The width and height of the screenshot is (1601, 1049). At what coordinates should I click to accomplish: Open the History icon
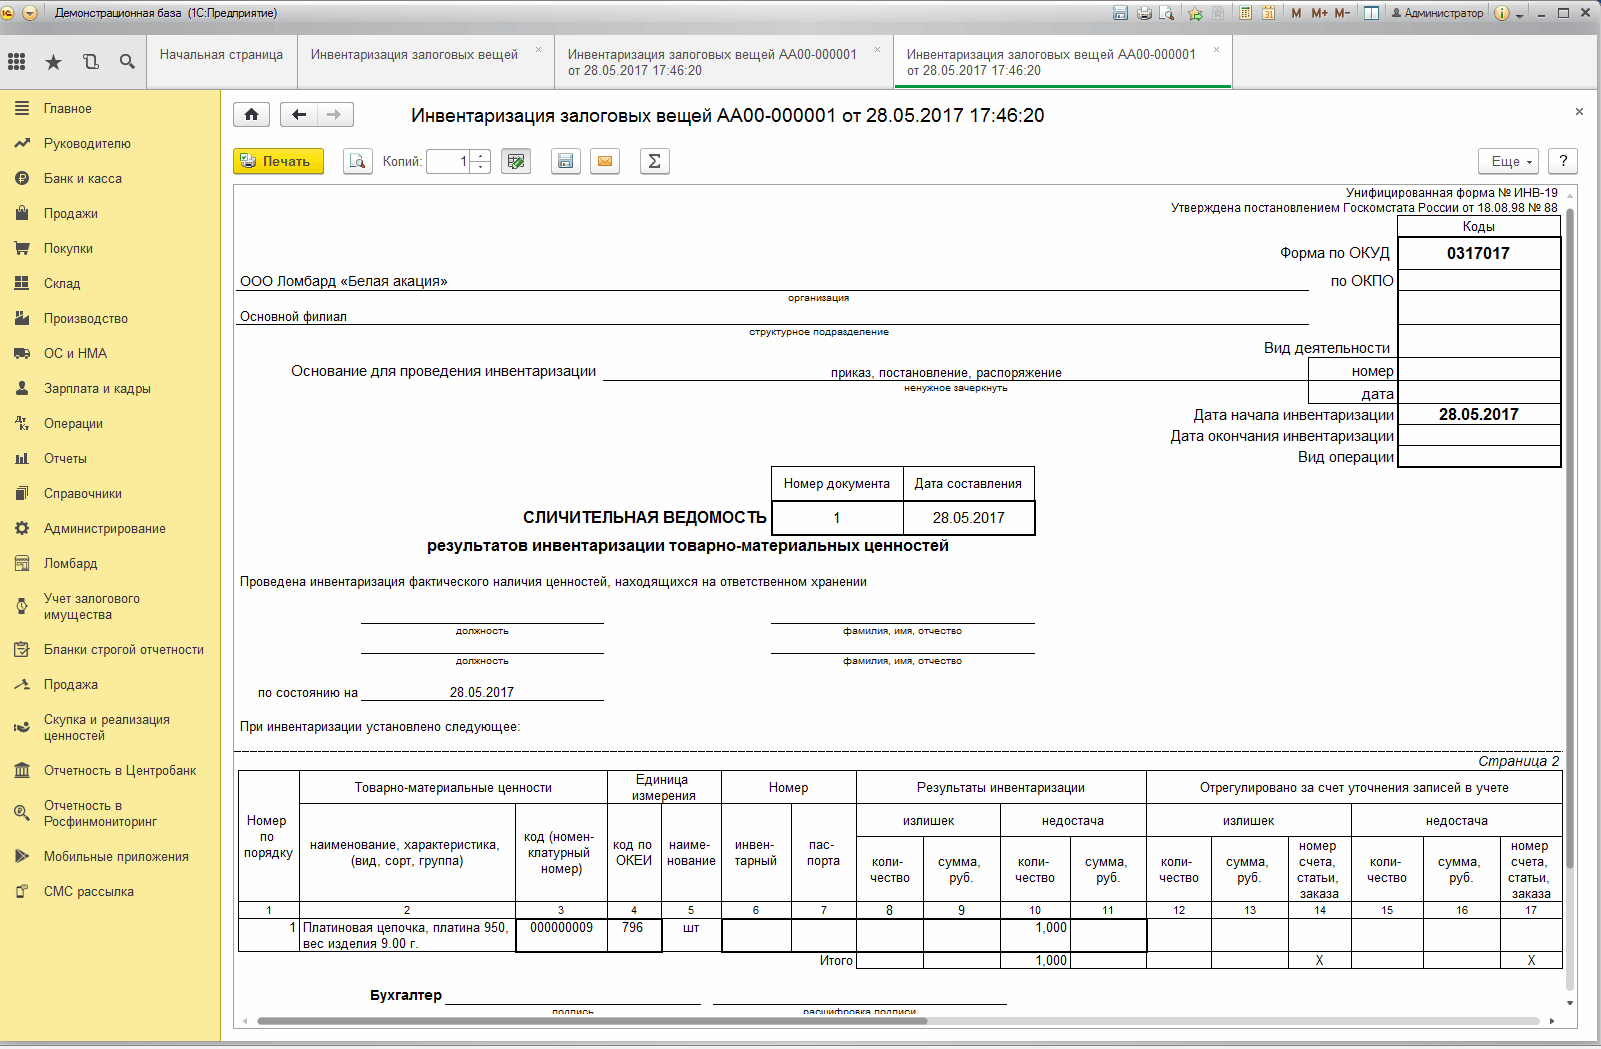(91, 62)
